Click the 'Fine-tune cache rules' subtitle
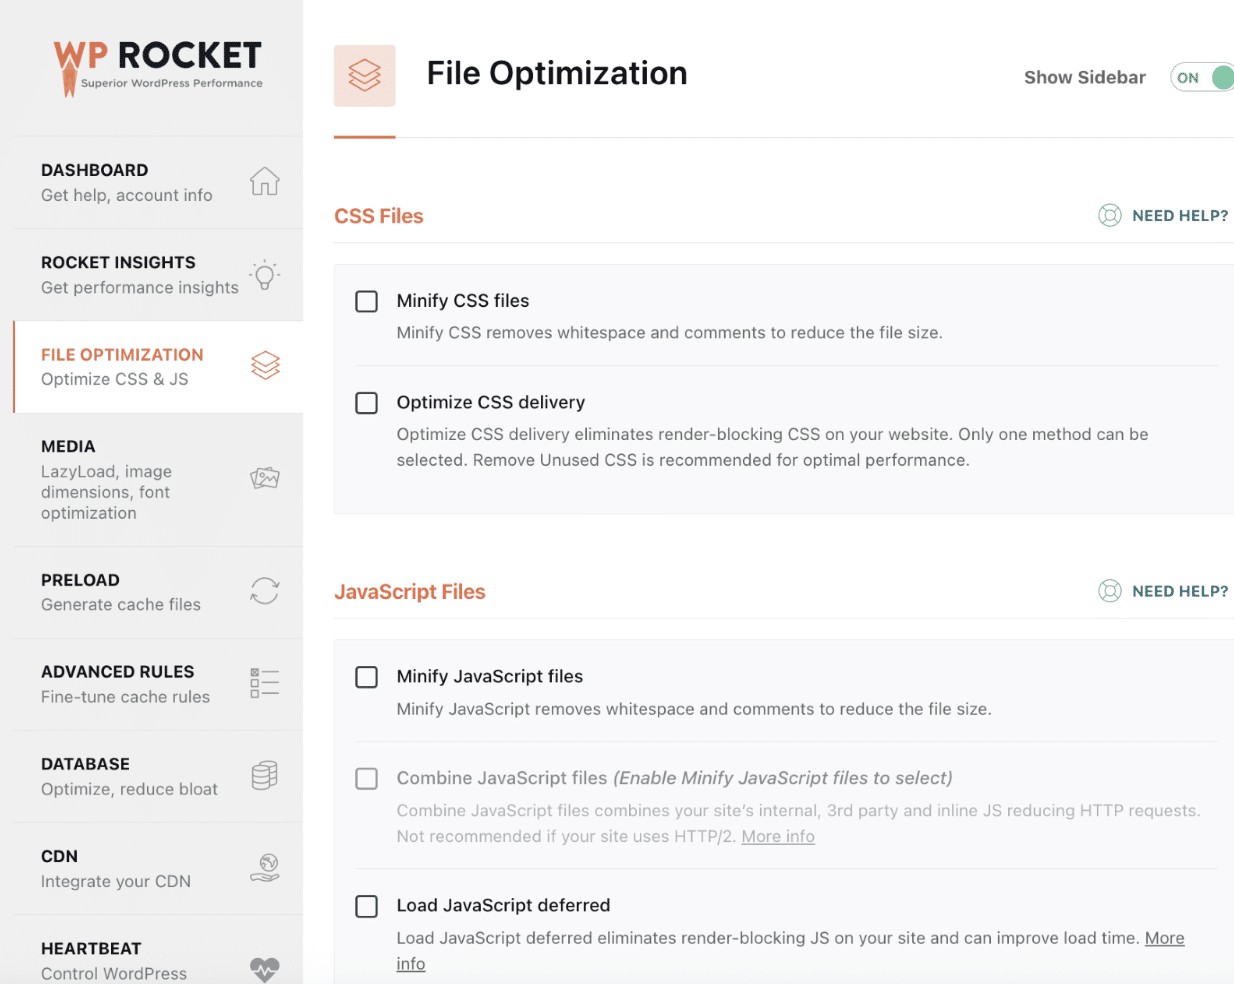The image size is (1234, 984). (x=126, y=697)
